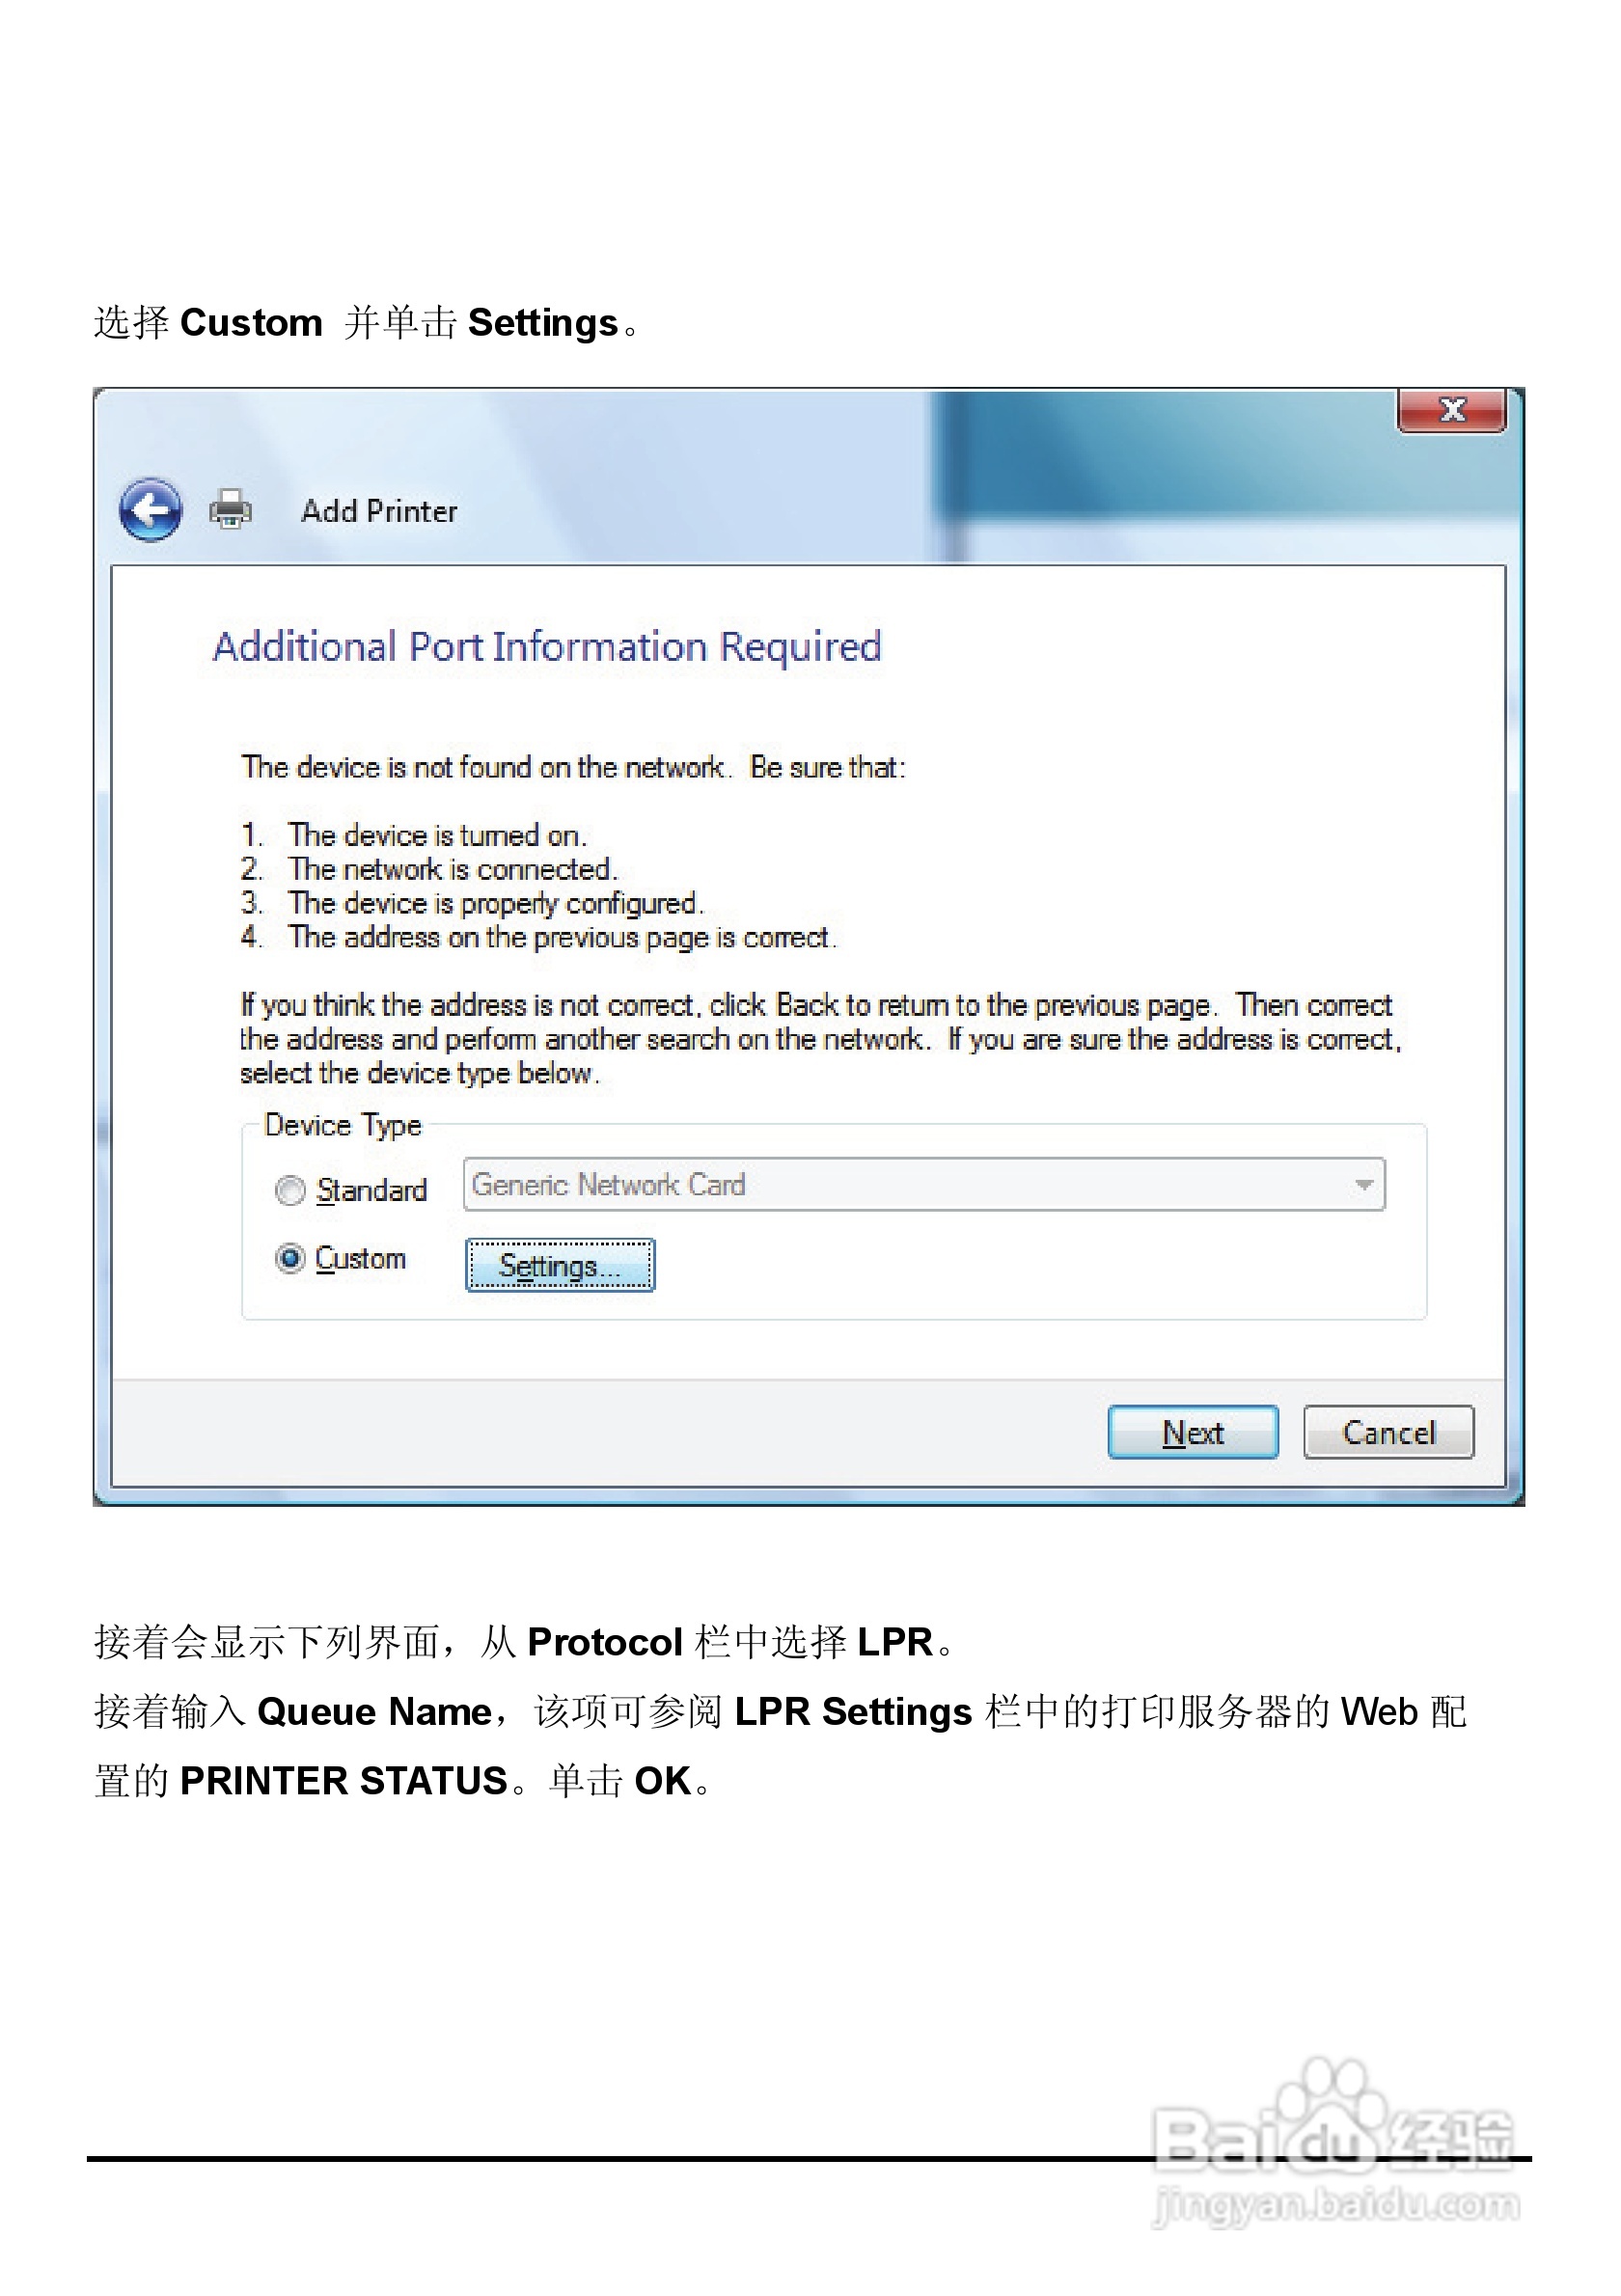Image resolution: width=1621 pixels, height=2296 pixels.
Task: Expand the device list with the dropdown arrow
Action: pyautogui.click(x=1362, y=1185)
